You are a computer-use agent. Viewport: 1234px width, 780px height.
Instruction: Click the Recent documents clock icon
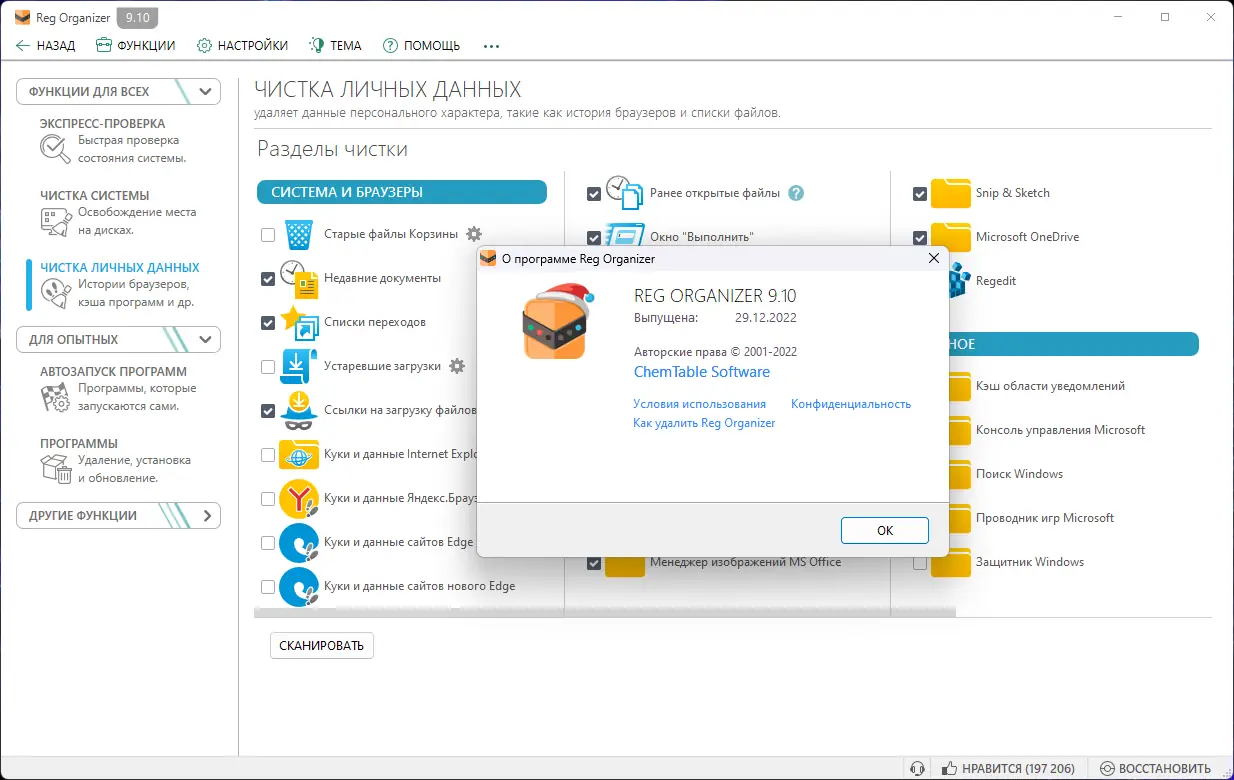pos(299,279)
